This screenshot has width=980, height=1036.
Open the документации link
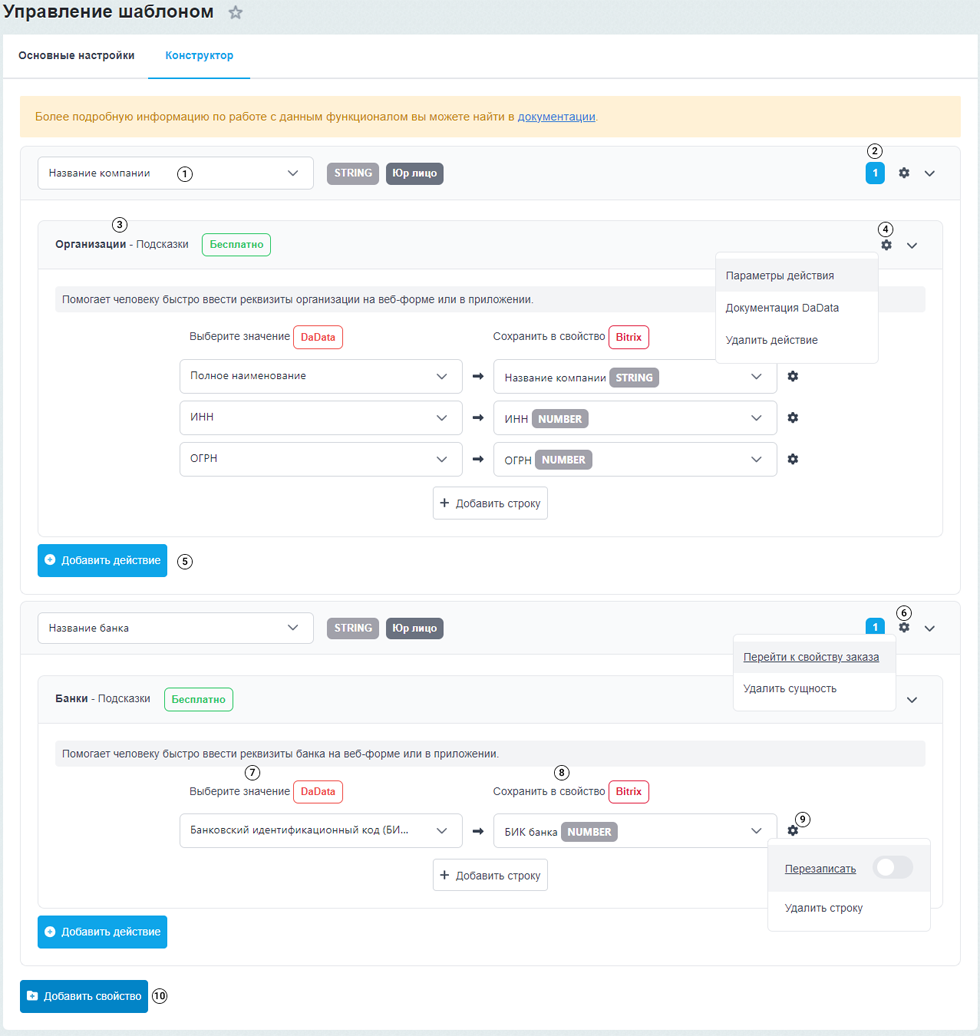point(556,117)
